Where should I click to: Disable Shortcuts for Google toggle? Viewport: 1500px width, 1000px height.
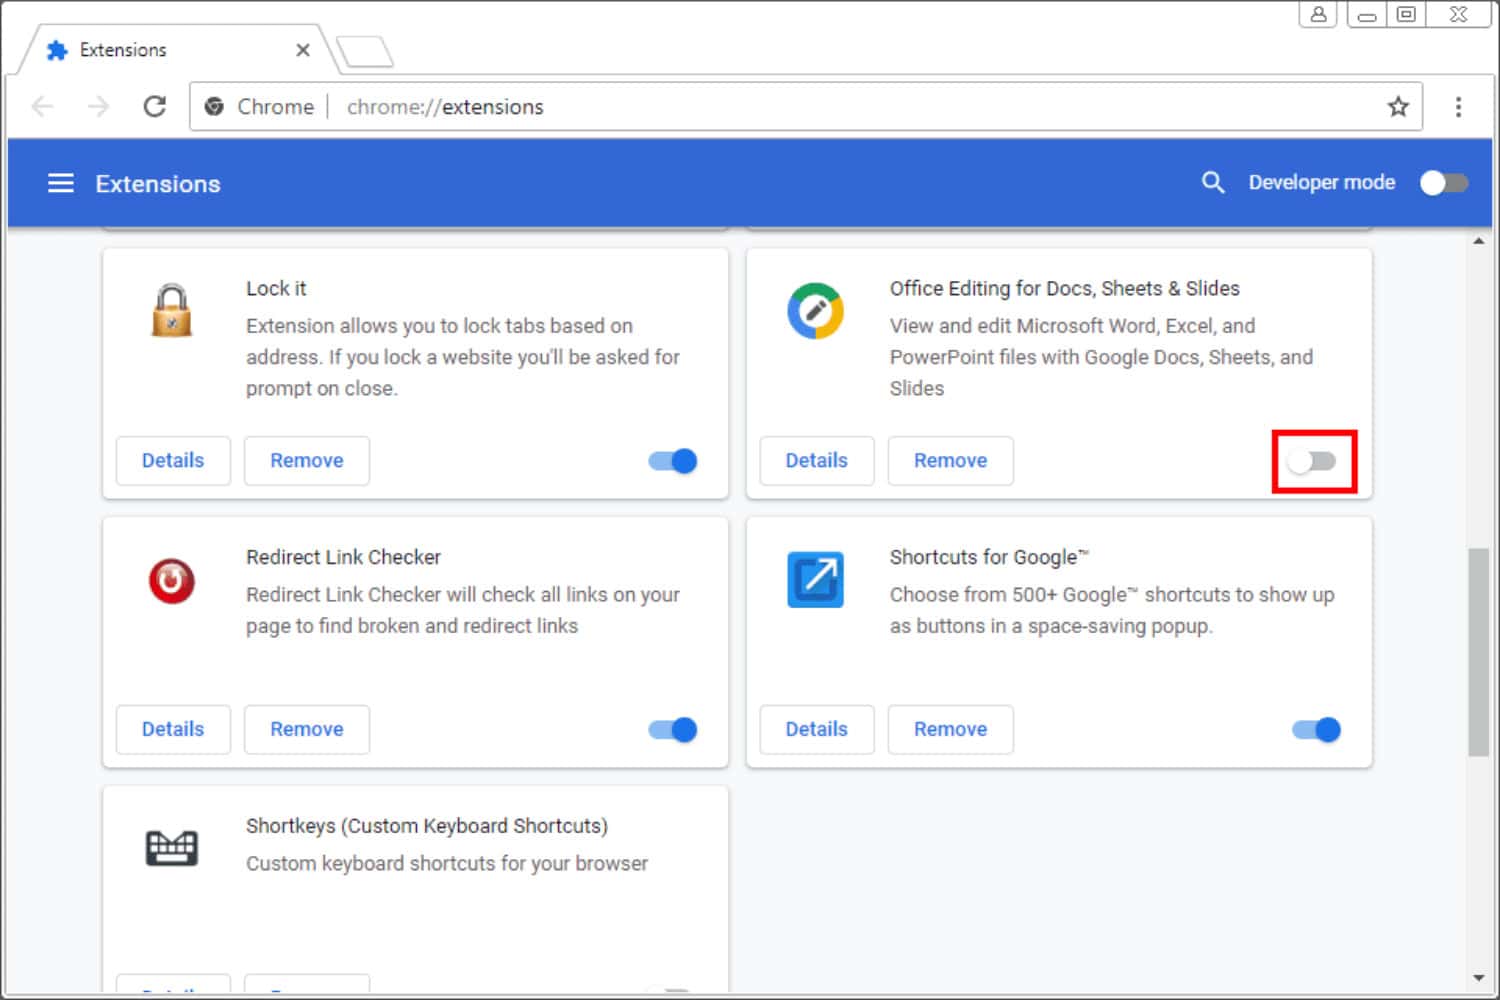point(1317,730)
